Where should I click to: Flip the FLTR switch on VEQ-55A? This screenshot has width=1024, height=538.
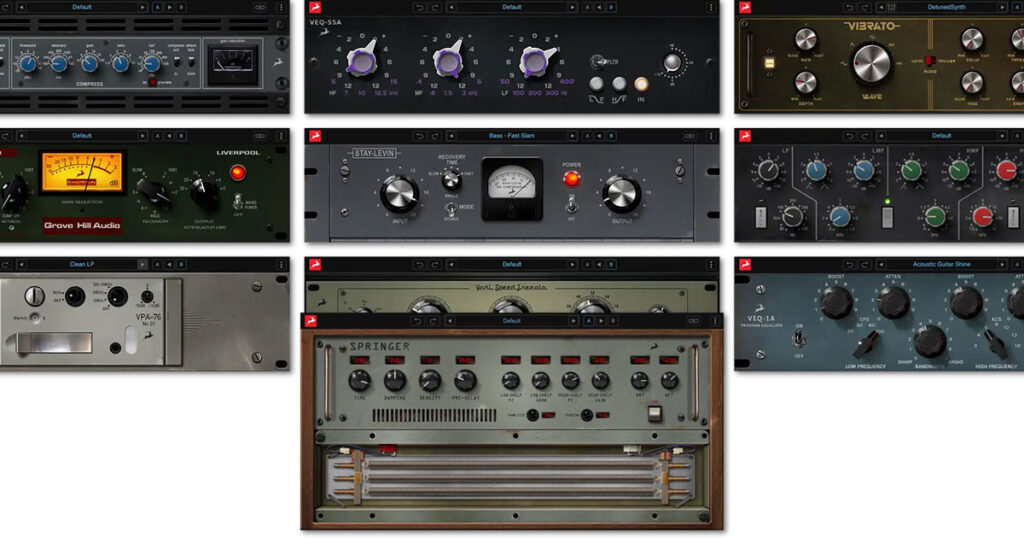[x=598, y=62]
